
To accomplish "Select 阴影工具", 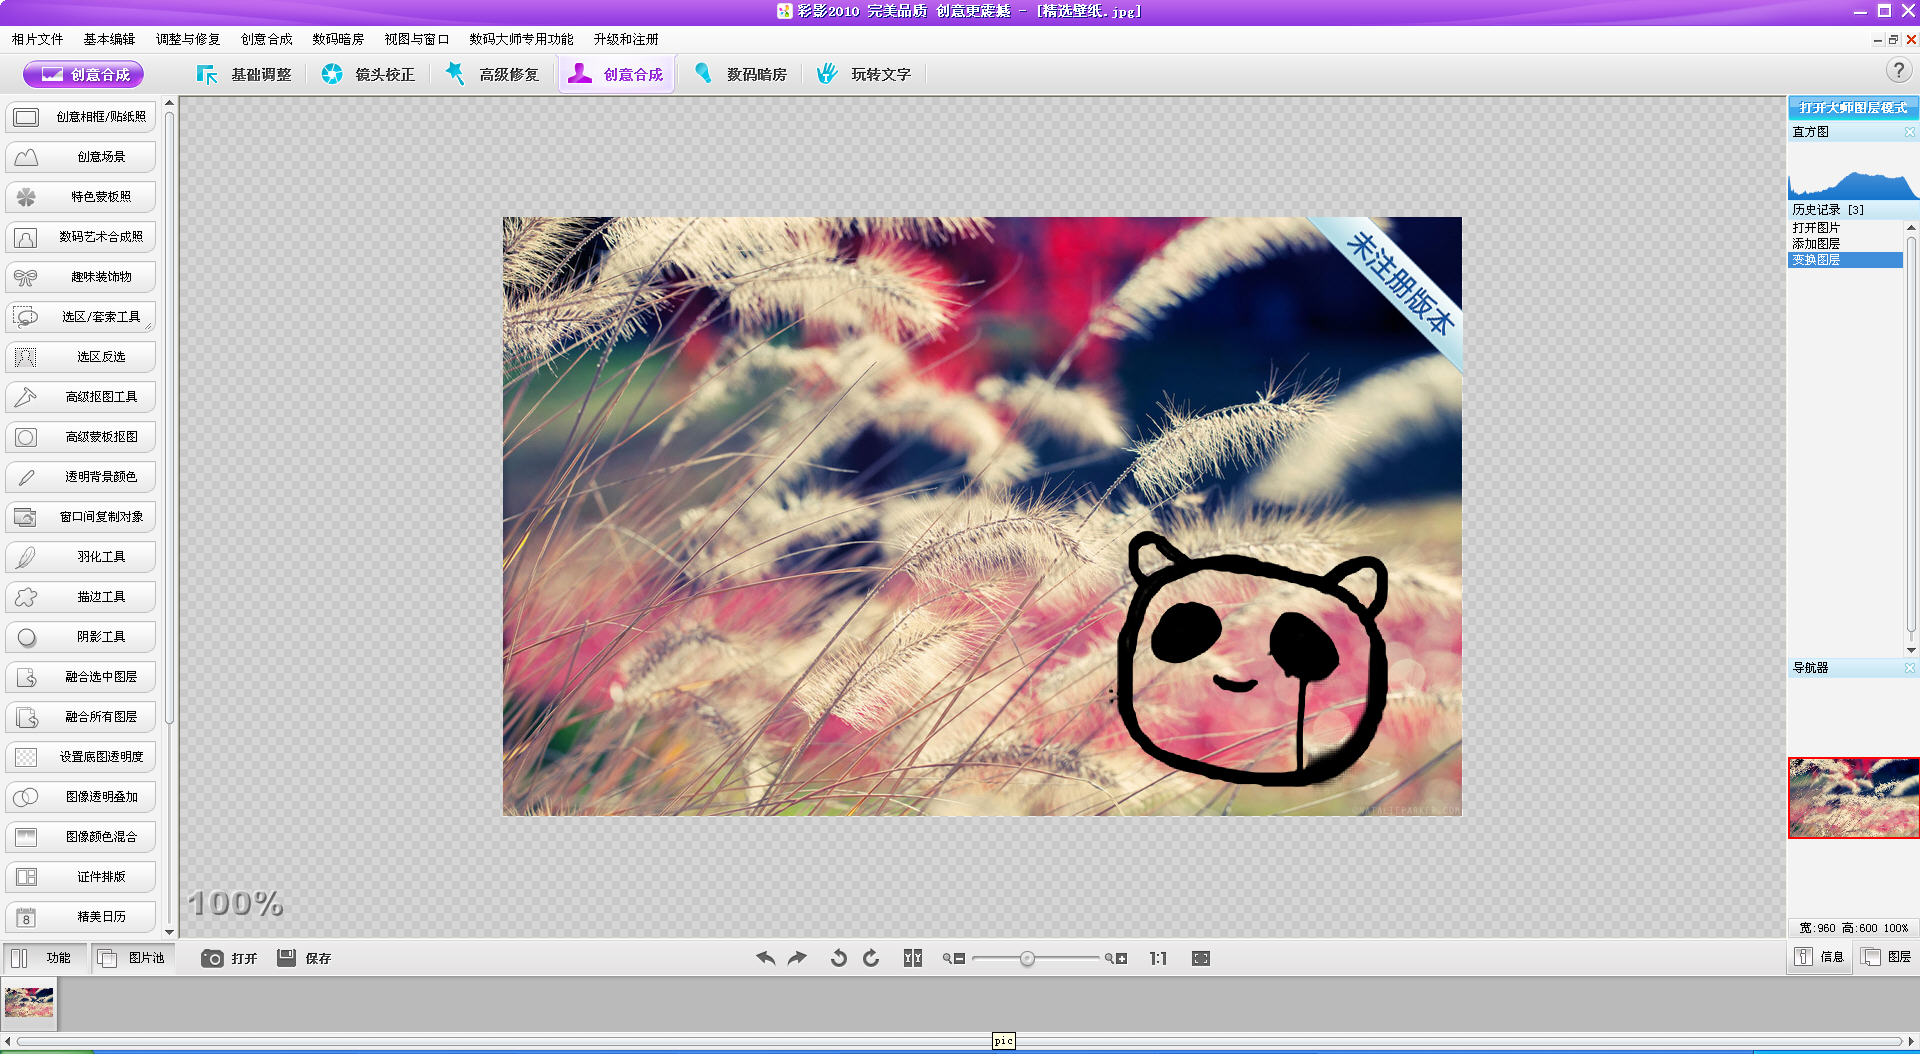I will coord(81,637).
